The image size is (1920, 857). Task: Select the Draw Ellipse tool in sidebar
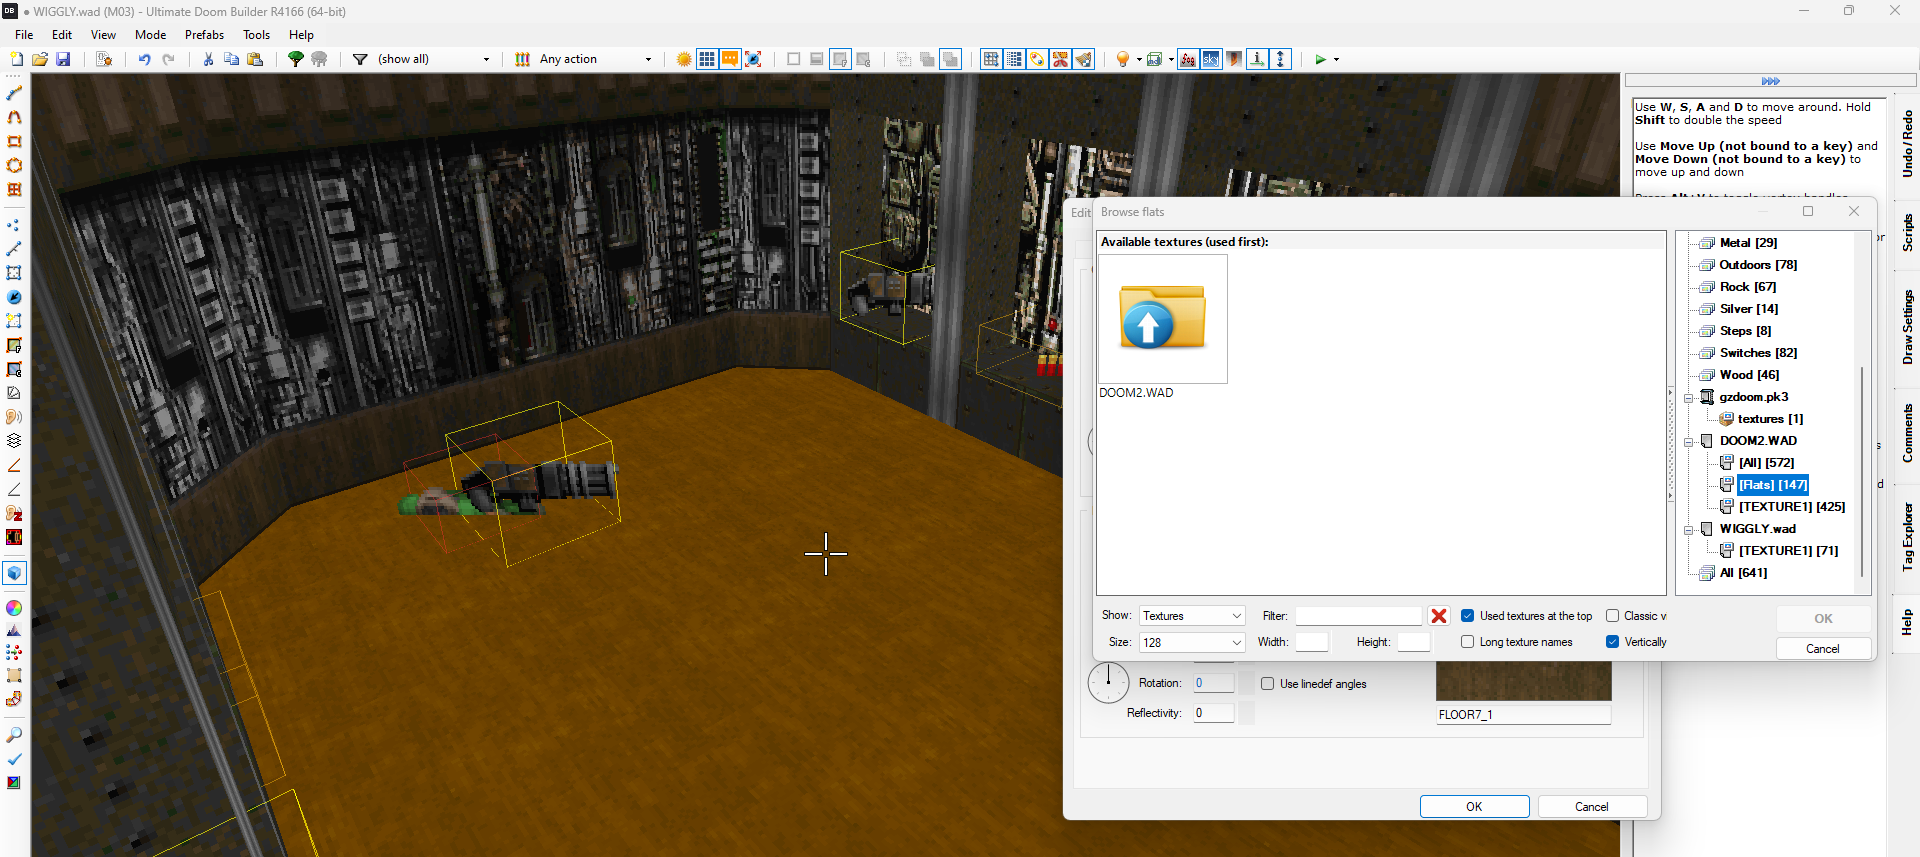click(x=14, y=165)
